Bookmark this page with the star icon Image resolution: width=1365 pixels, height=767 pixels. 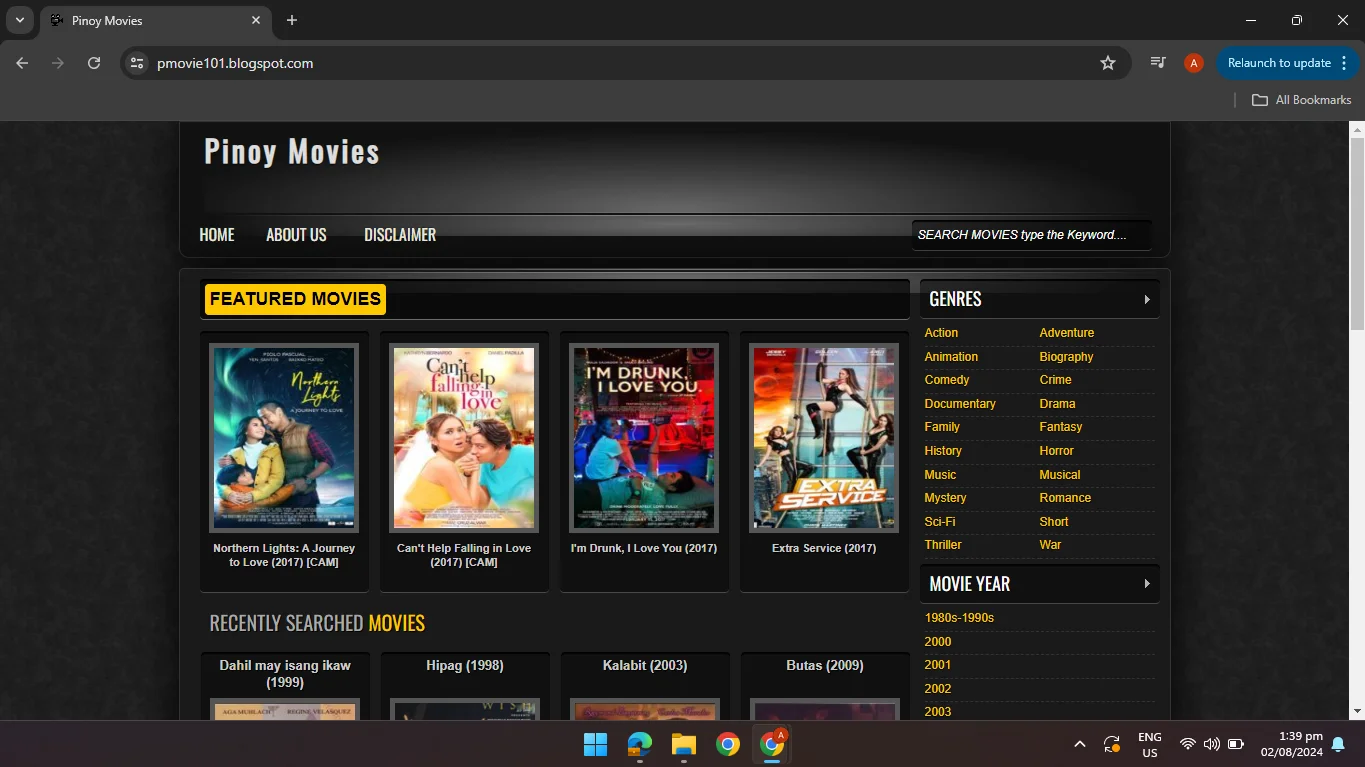1108,63
